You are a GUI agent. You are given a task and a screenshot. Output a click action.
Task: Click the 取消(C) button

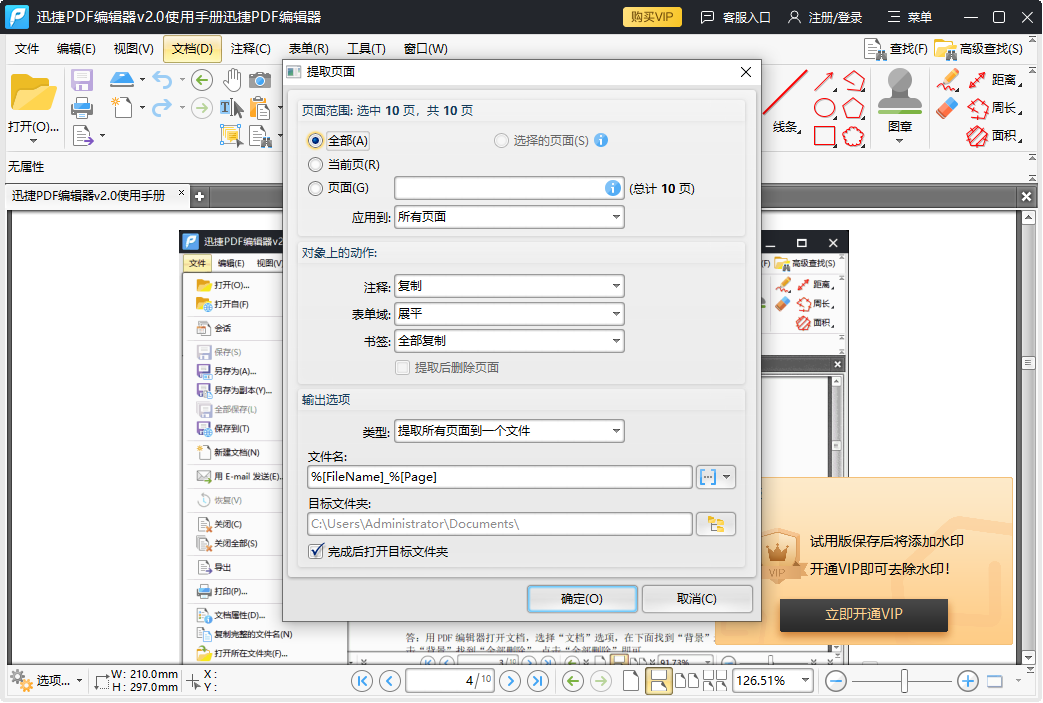[x=697, y=599]
